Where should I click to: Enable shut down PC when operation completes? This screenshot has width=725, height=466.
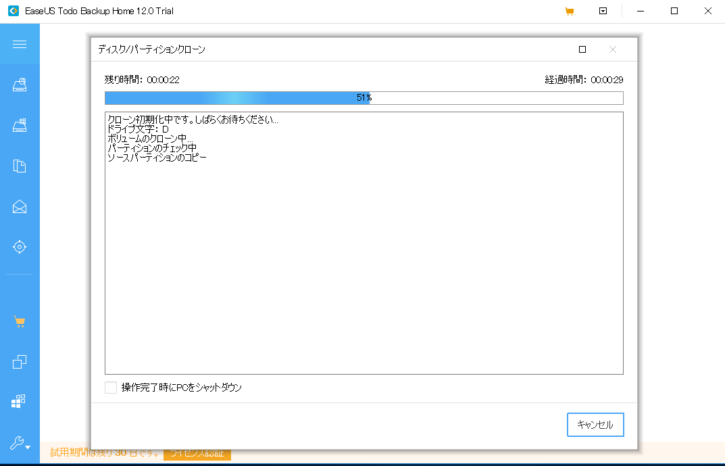(111, 387)
